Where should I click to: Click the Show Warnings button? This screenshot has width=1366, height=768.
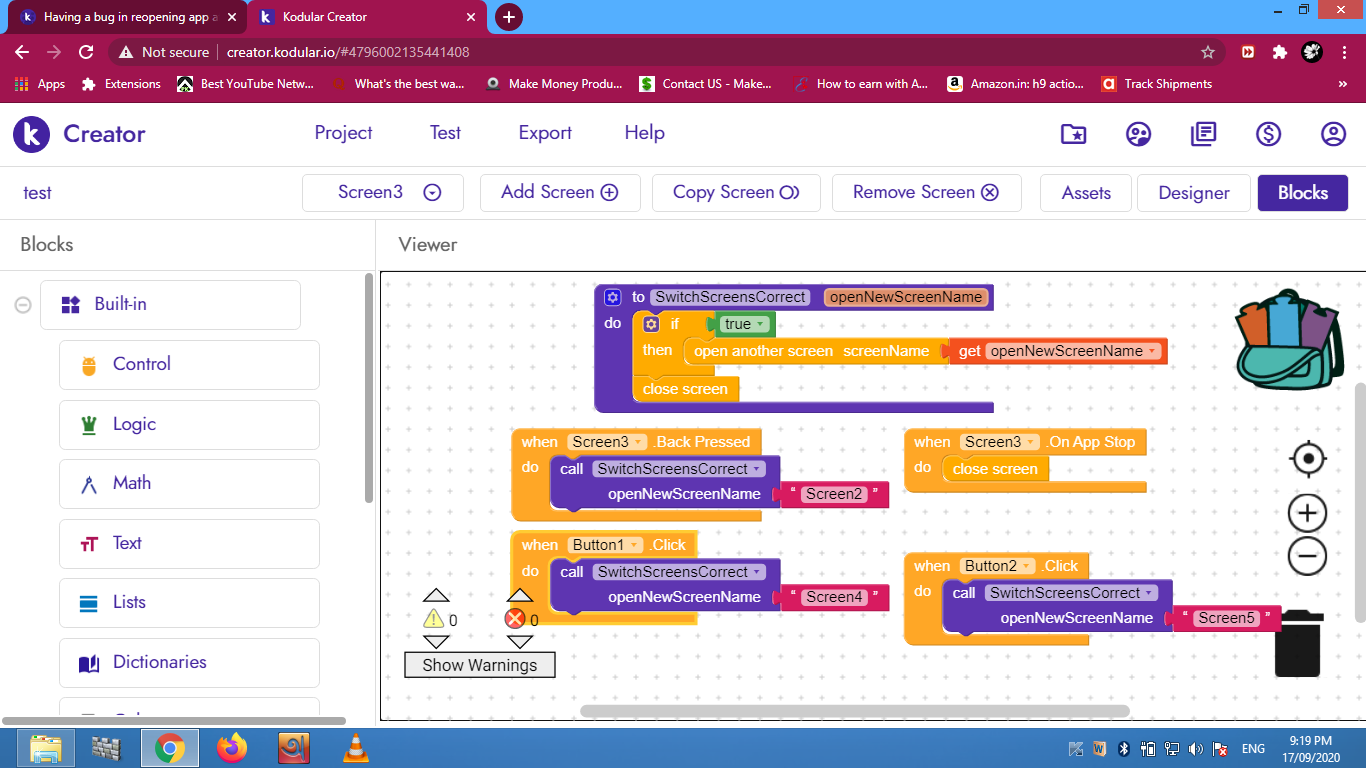pyautogui.click(x=479, y=665)
